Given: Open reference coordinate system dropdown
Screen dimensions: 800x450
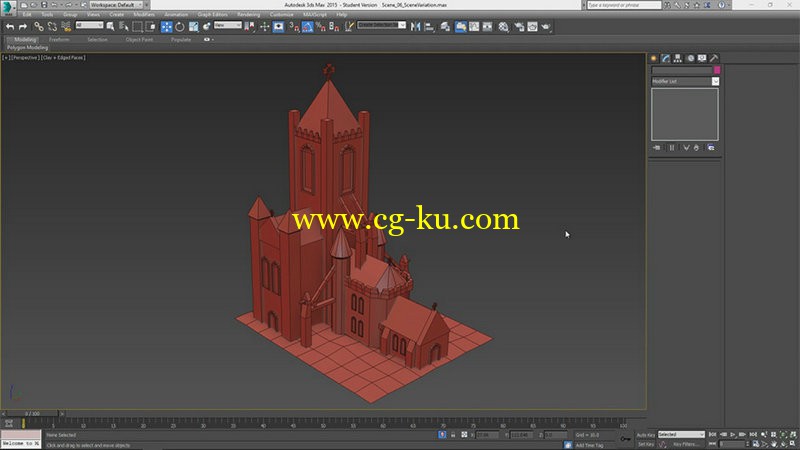Looking at the screenshot, I should click(228, 25).
